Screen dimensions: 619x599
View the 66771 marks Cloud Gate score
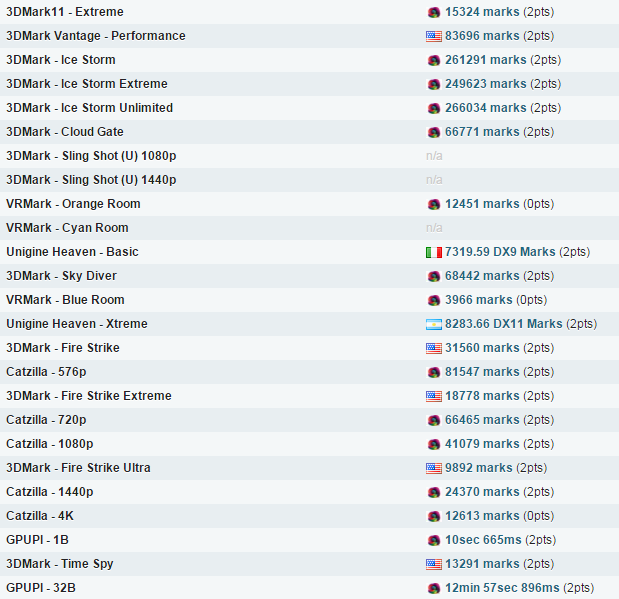(x=484, y=132)
